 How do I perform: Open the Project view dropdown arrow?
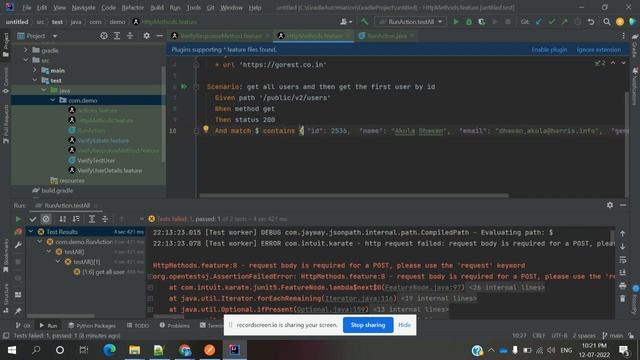[55, 36]
